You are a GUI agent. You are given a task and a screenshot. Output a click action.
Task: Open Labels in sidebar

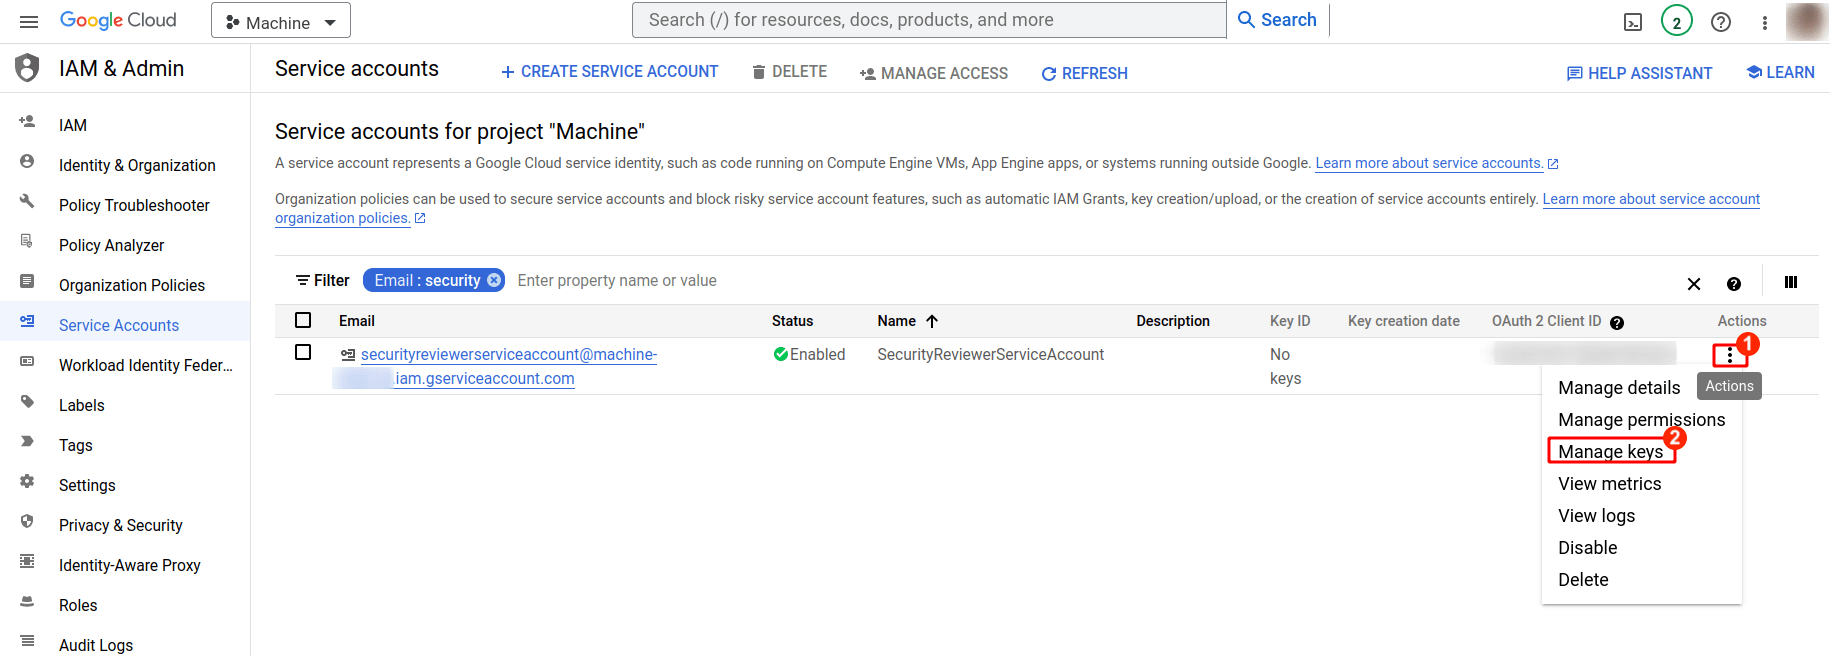tap(81, 405)
